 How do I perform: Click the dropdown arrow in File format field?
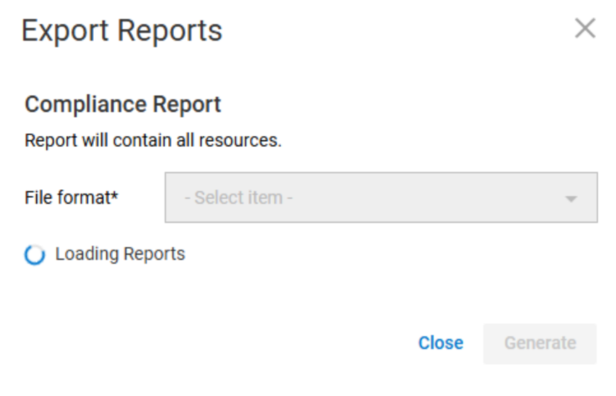pos(571,199)
